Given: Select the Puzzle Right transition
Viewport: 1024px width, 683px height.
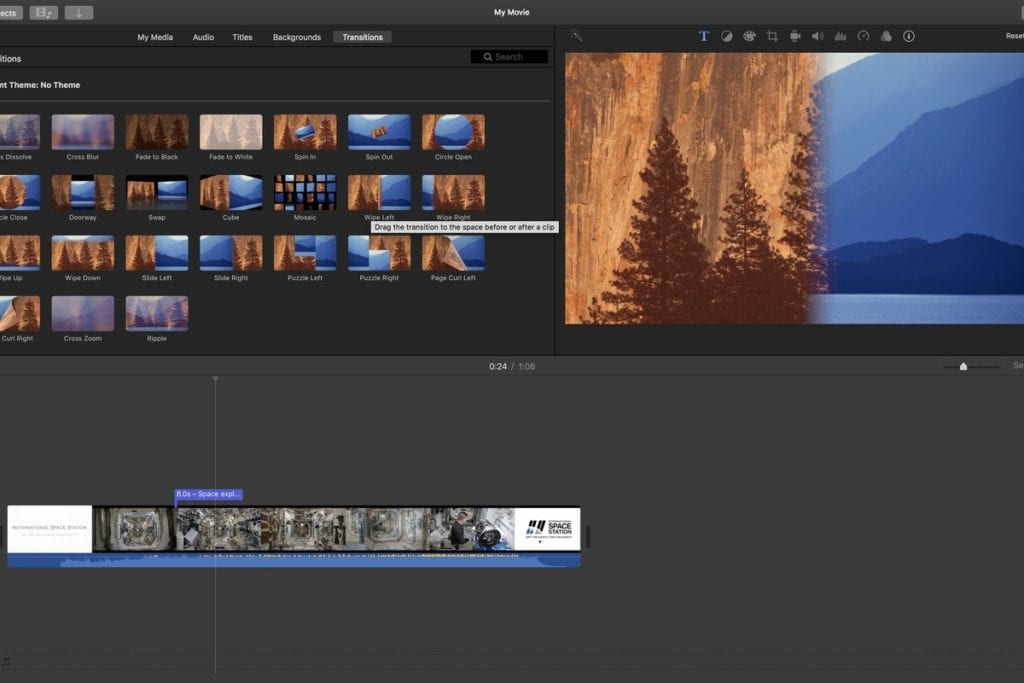Looking at the screenshot, I should click(x=379, y=253).
